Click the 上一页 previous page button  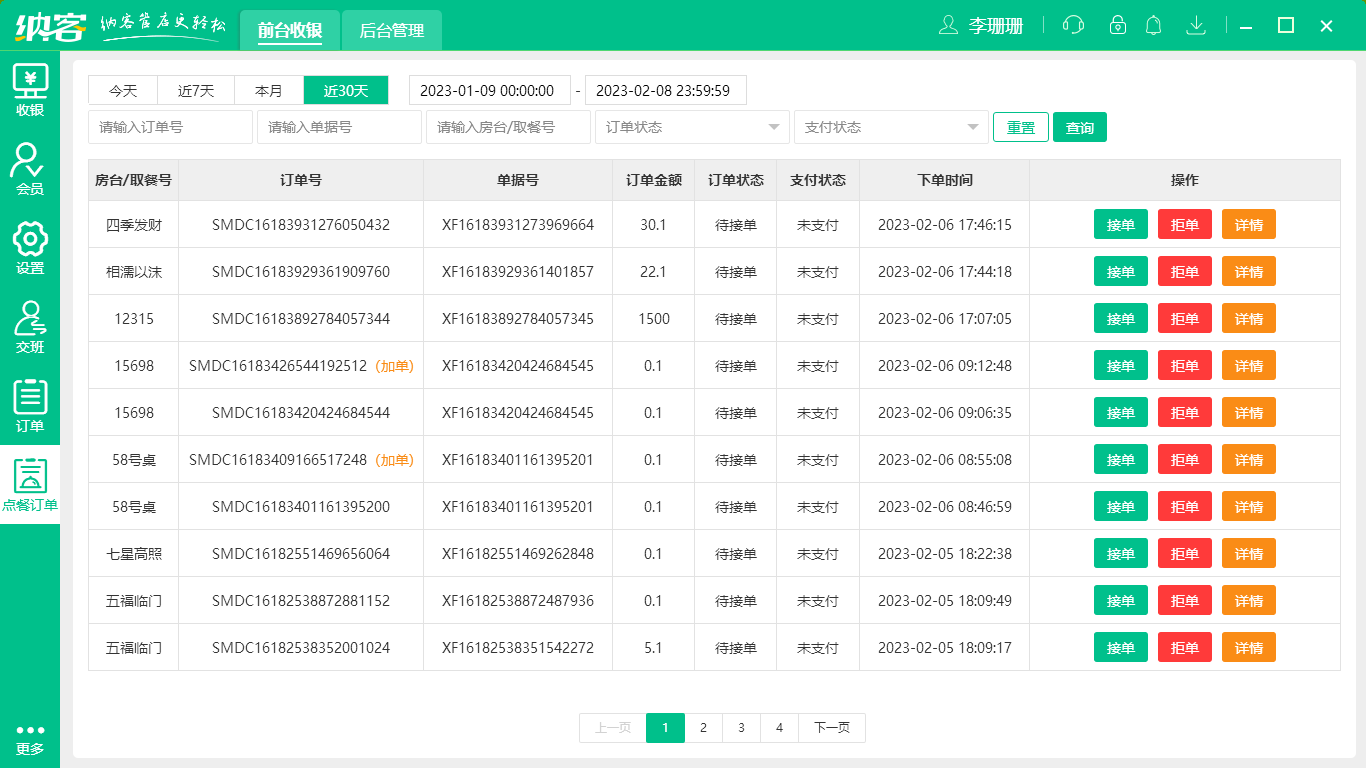[x=613, y=728]
